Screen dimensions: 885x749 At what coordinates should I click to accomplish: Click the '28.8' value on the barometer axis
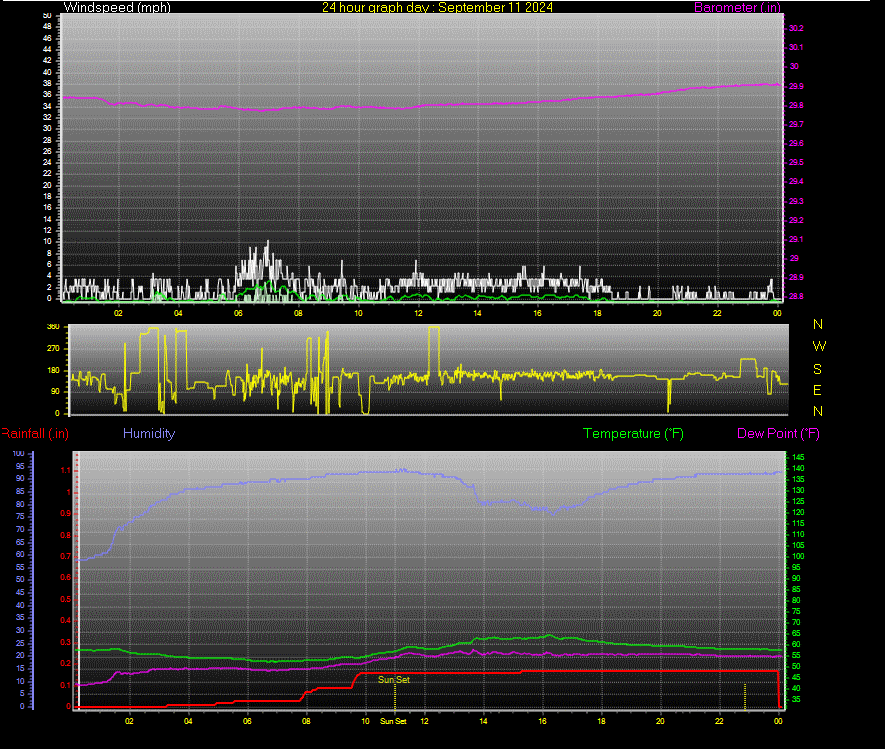(796, 296)
